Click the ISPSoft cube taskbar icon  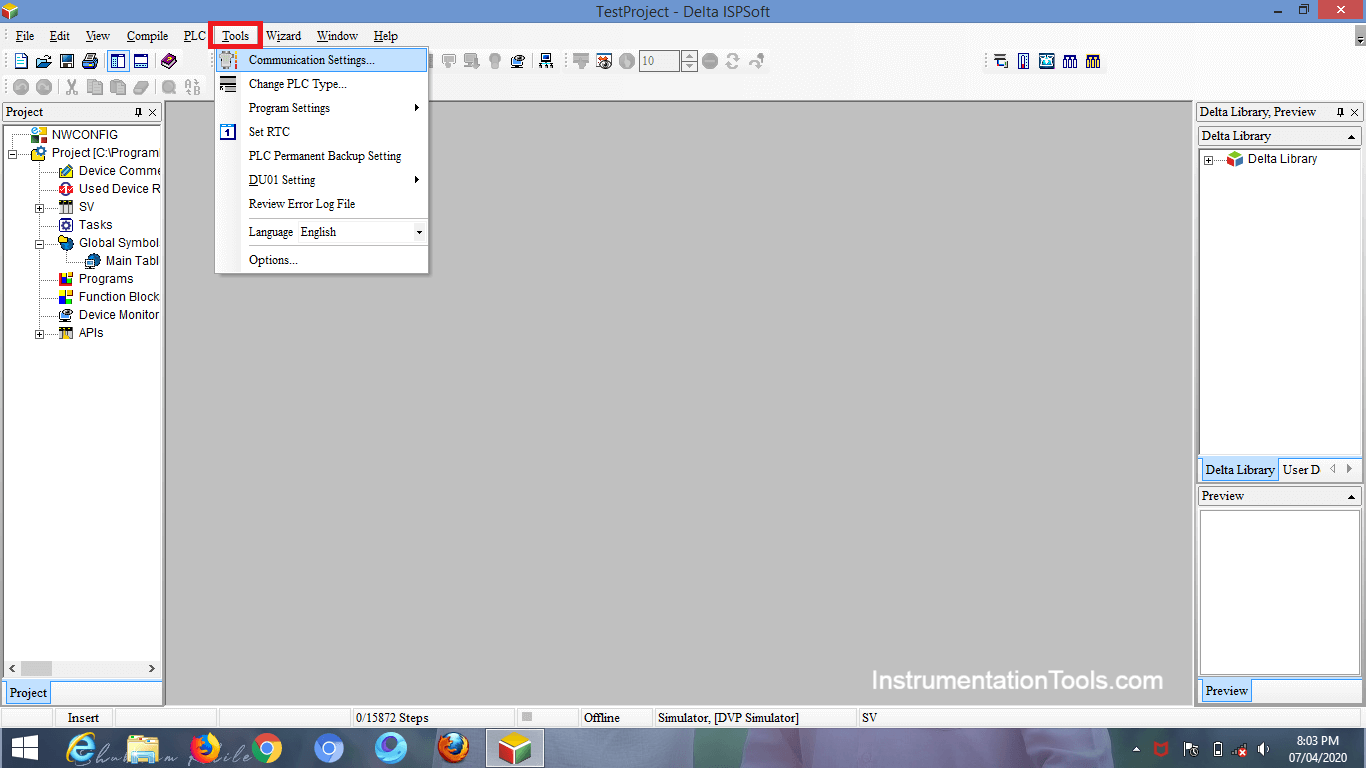point(515,748)
